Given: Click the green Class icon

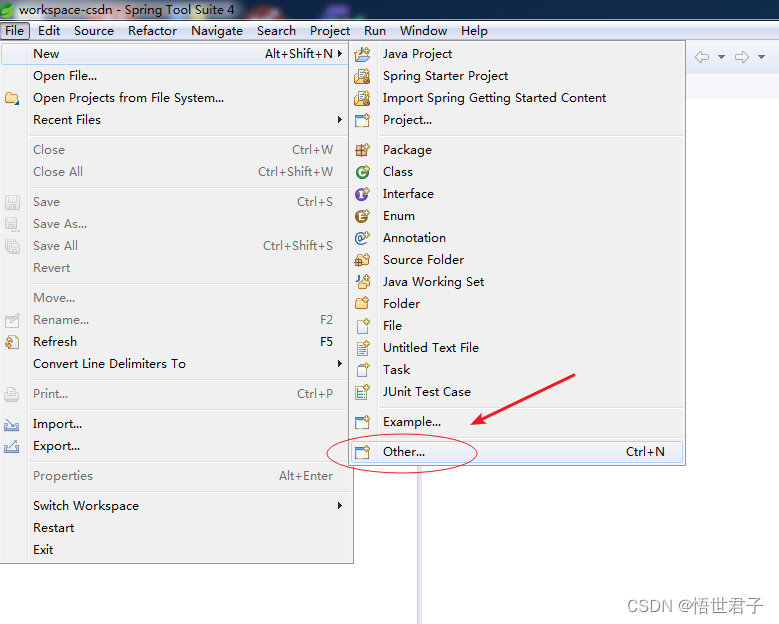Looking at the screenshot, I should pyautogui.click(x=362, y=172).
